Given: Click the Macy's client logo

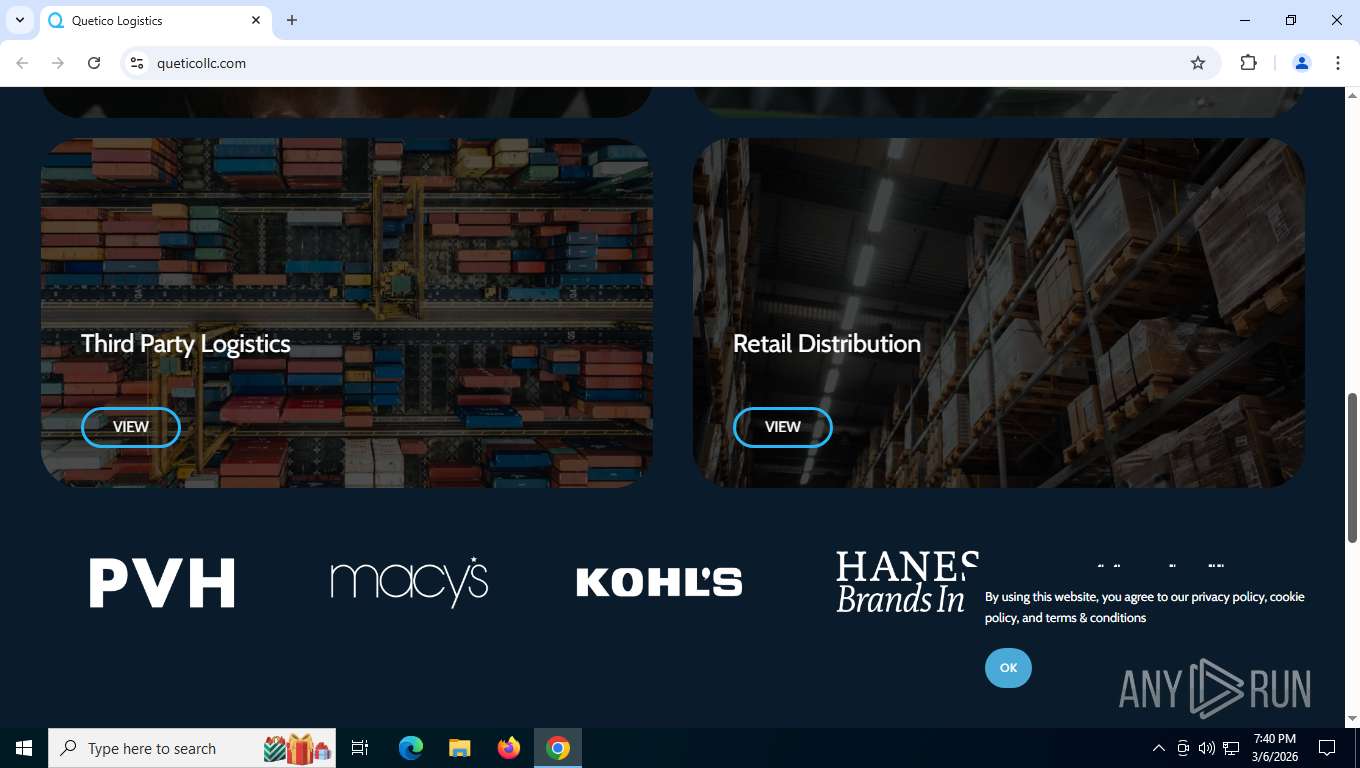Looking at the screenshot, I should (409, 582).
